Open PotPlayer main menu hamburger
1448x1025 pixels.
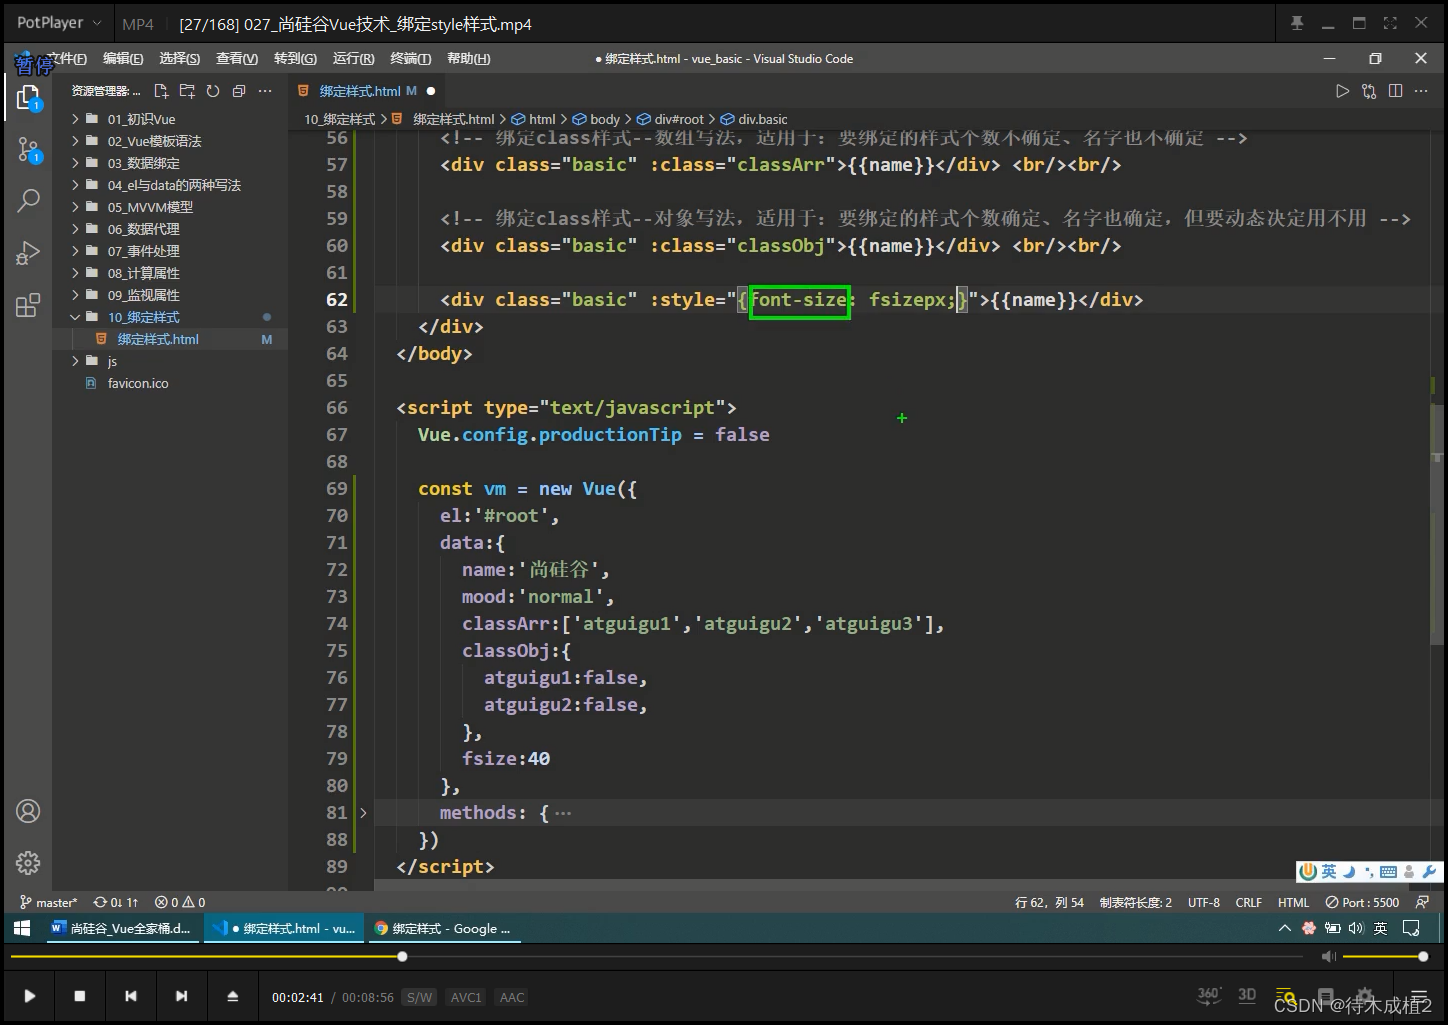[x=1421, y=997]
